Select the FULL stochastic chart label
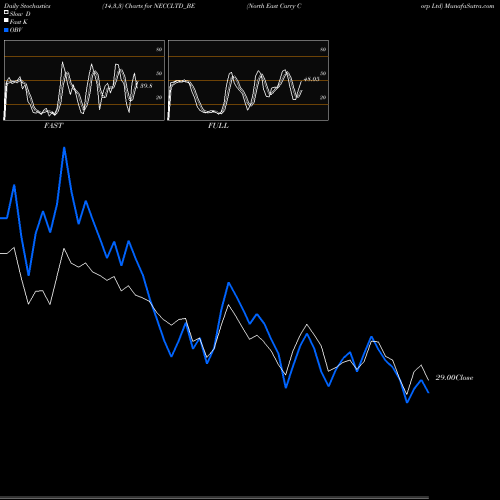500x500 pixels. click(218, 126)
